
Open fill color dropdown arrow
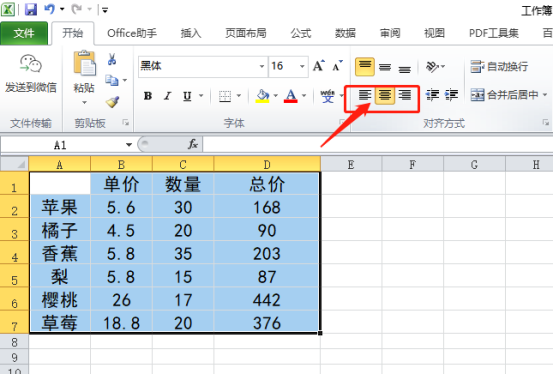(276, 96)
